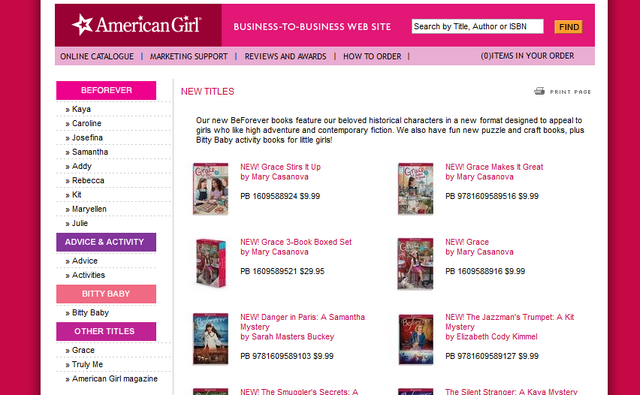
Task: Open the Danger in Paris book cover
Action: [x=211, y=339]
